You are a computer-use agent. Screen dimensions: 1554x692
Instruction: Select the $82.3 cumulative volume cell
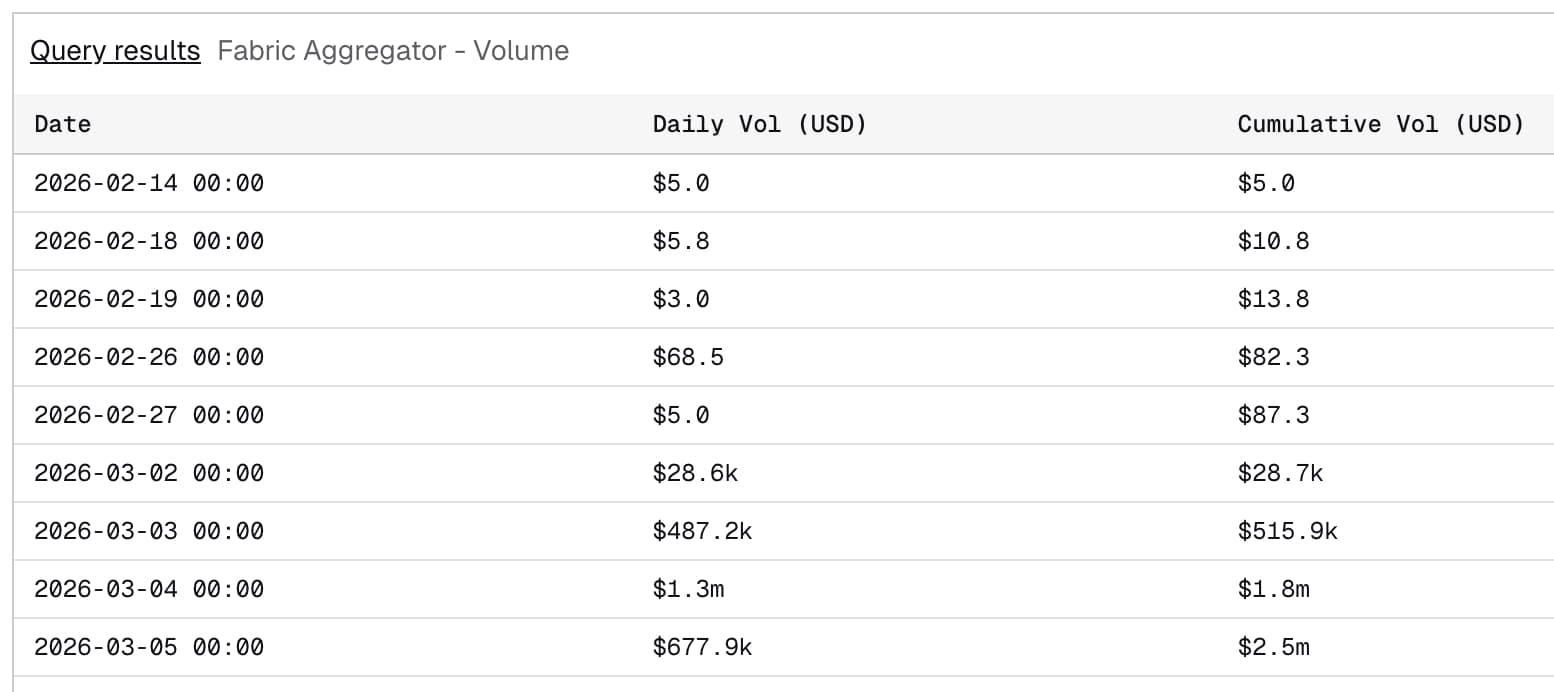coord(1273,357)
